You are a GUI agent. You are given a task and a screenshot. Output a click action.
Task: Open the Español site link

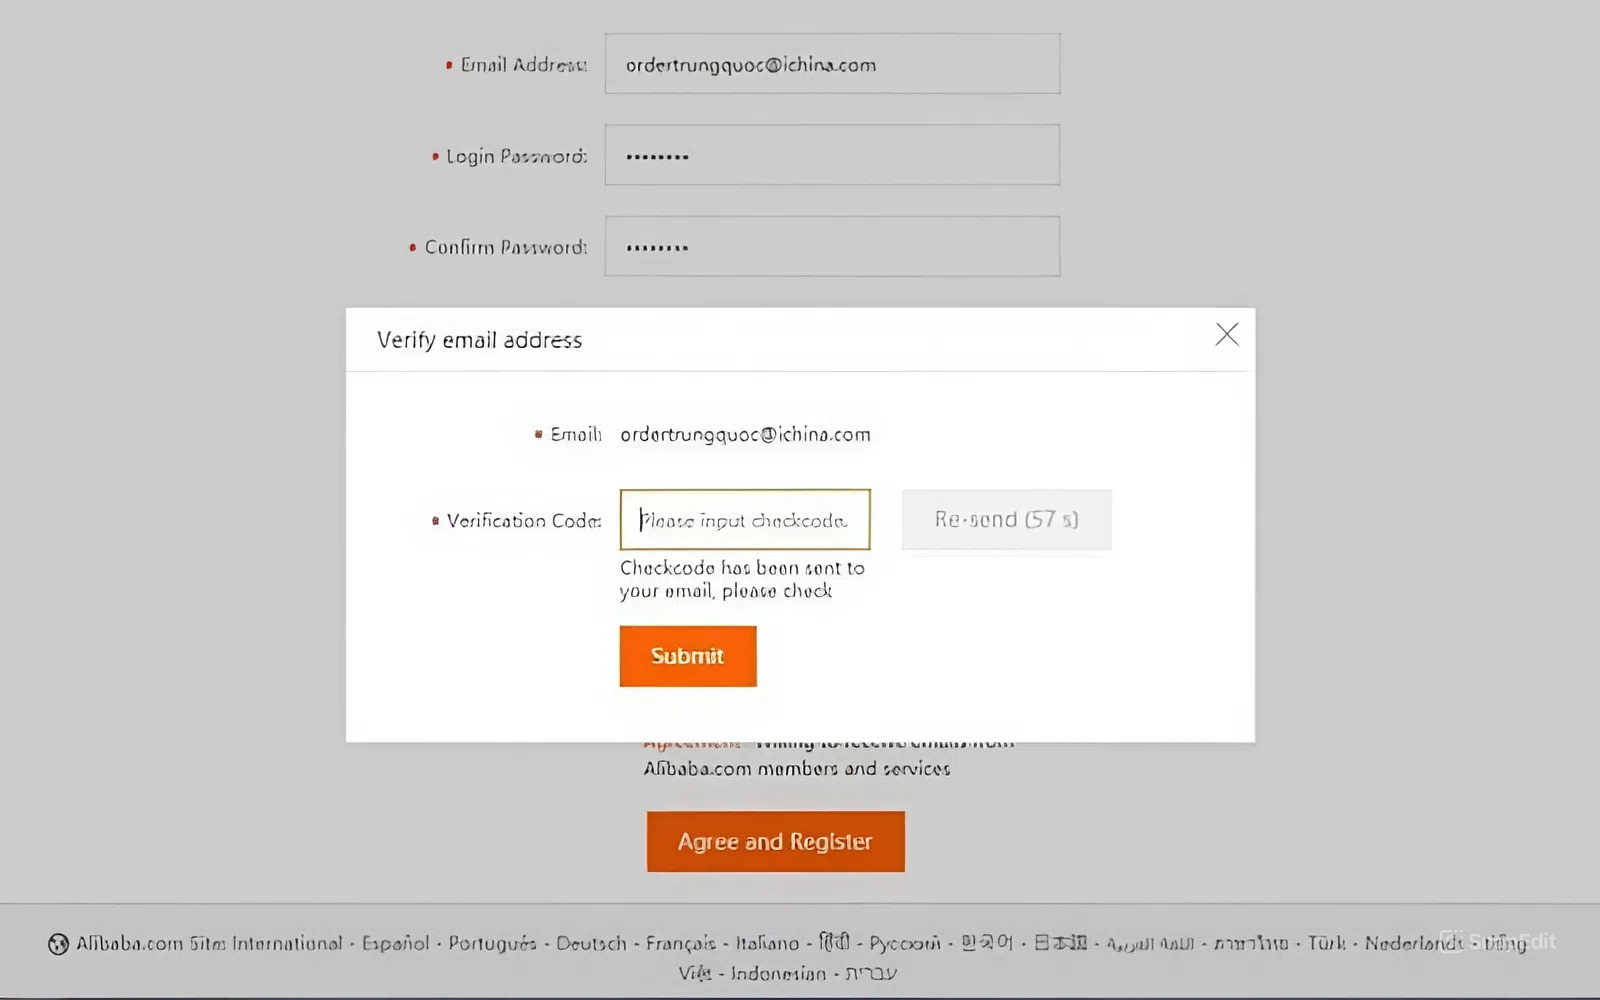395,944
